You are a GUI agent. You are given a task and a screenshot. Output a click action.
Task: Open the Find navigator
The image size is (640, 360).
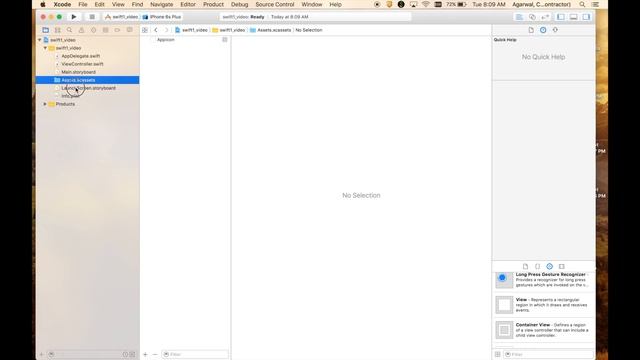(x=69, y=30)
